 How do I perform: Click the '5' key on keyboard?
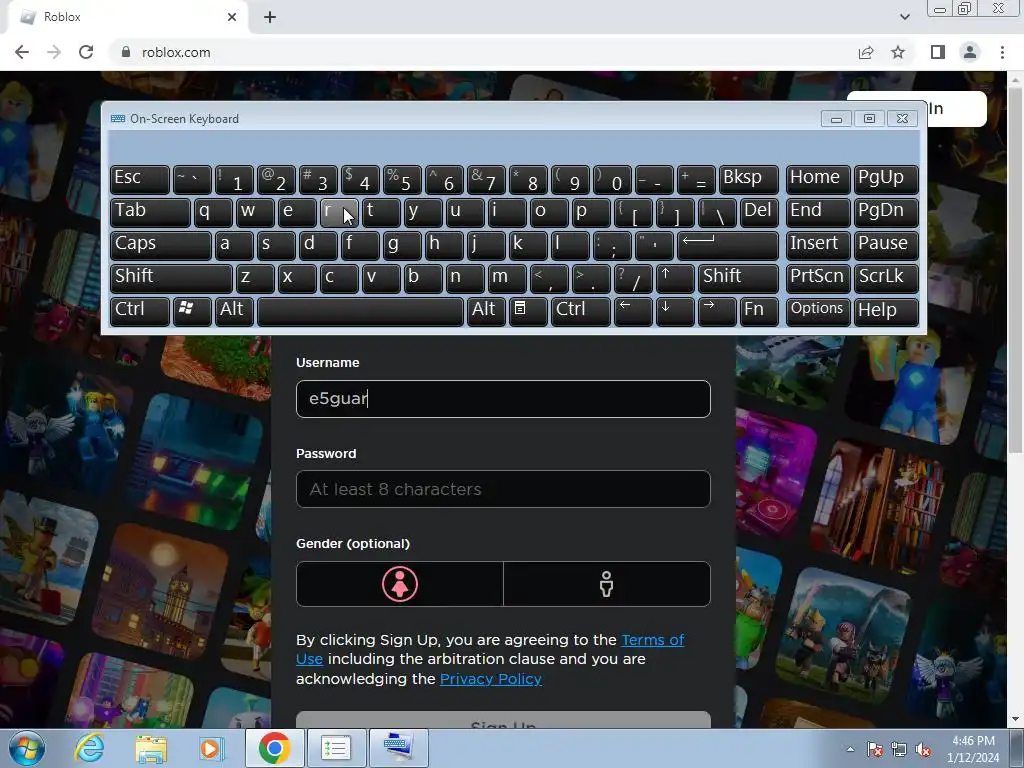(402, 179)
